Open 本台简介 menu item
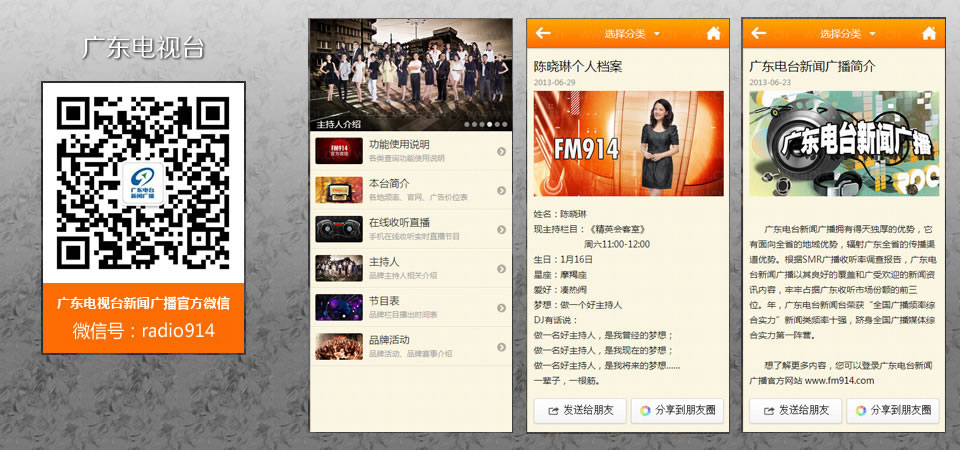 click(411, 190)
